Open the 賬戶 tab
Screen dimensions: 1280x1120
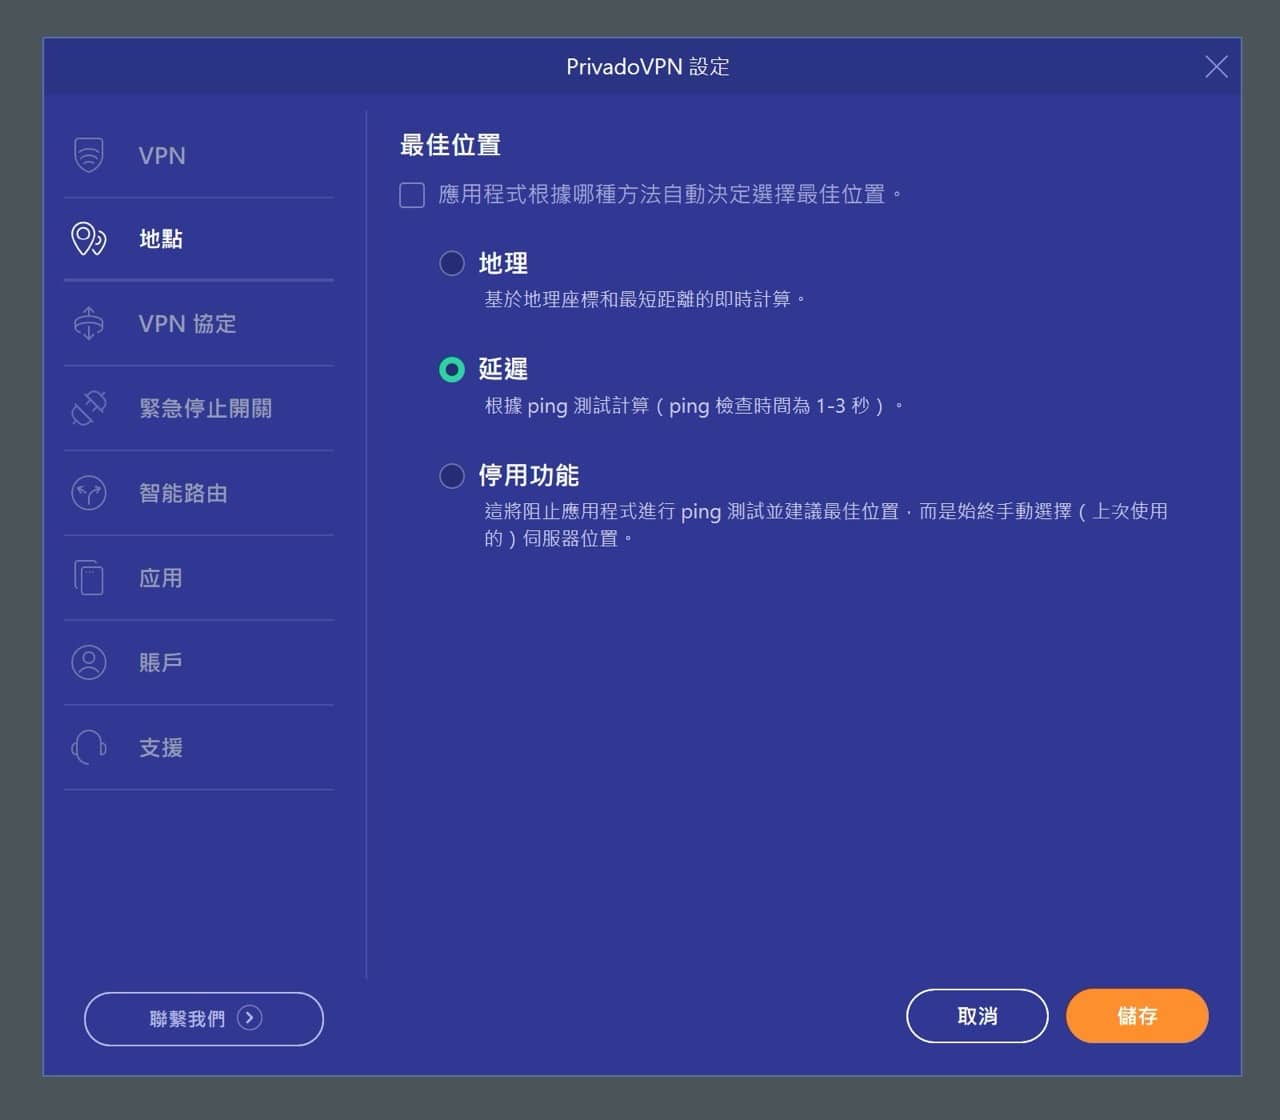[199, 662]
